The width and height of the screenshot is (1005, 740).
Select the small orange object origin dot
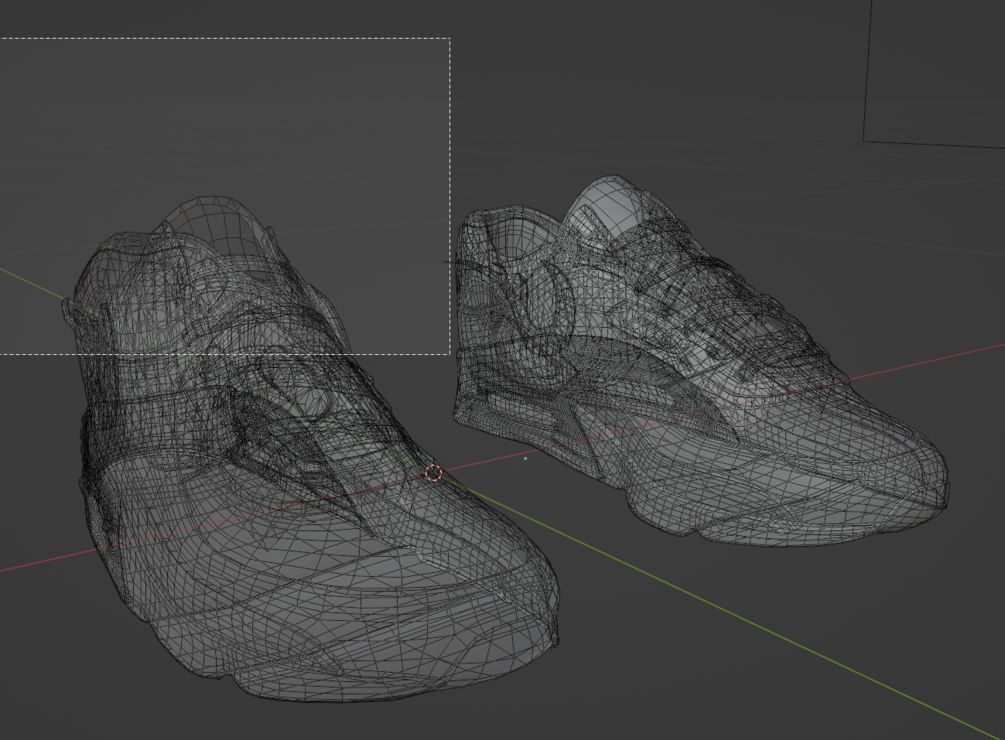pos(552,413)
